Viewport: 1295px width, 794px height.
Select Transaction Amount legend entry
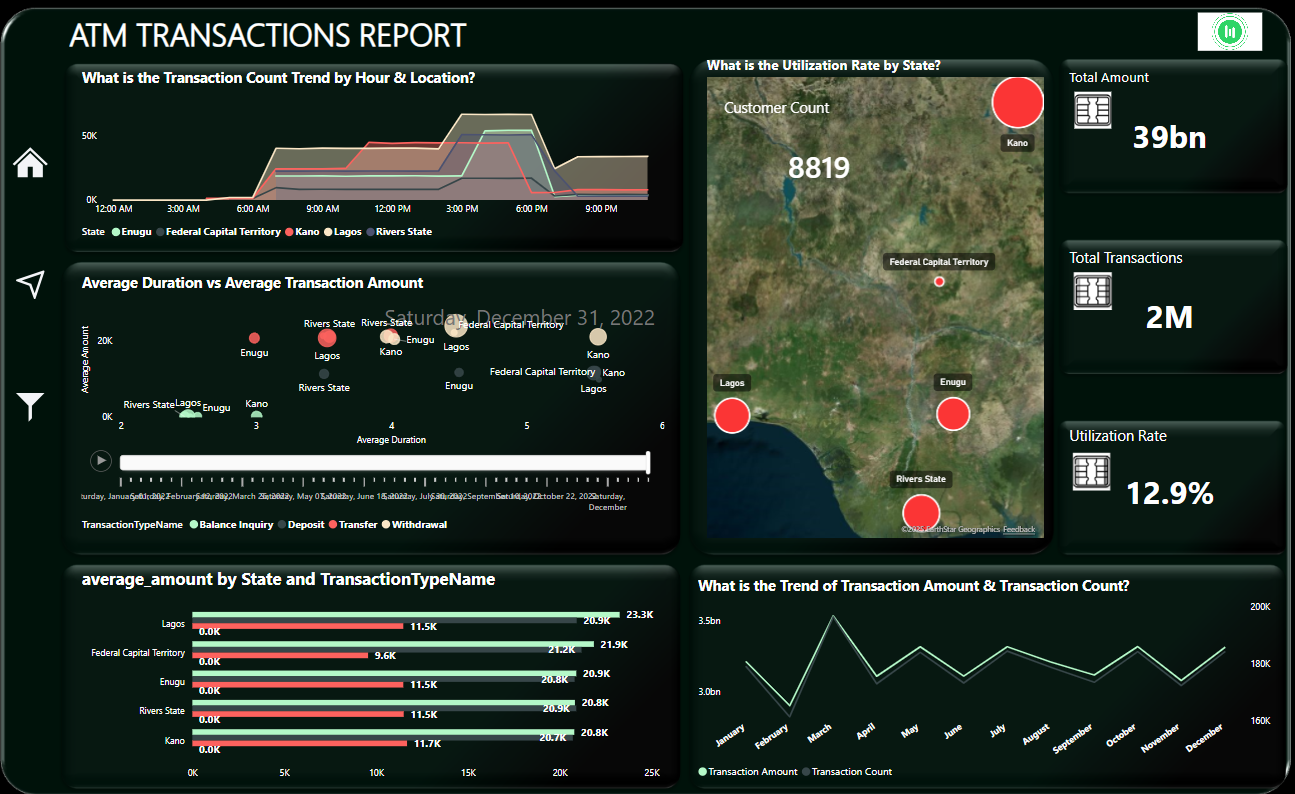coord(748,771)
